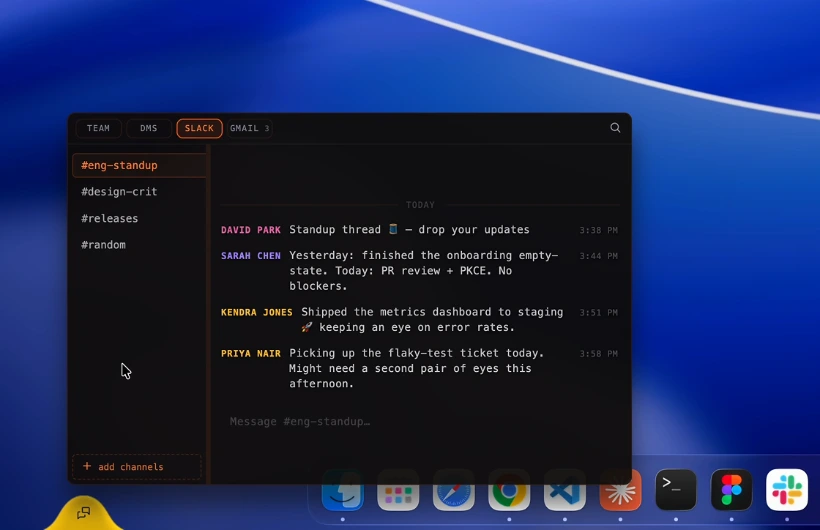Launch Safari from the dock
This screenshot has width=820, height=530.
453,490
